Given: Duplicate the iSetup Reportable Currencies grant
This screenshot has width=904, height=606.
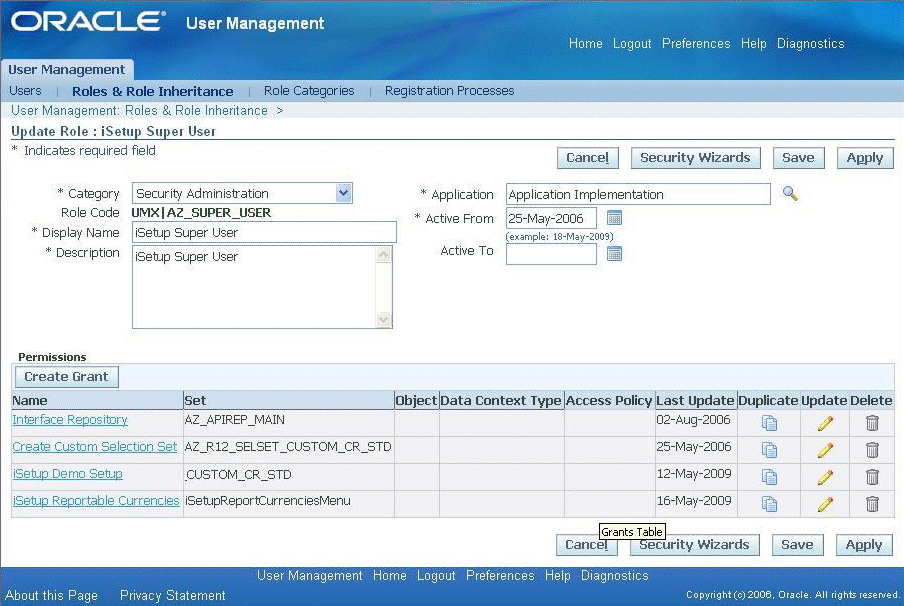Looking at the screenshot, I should [769, 504].
